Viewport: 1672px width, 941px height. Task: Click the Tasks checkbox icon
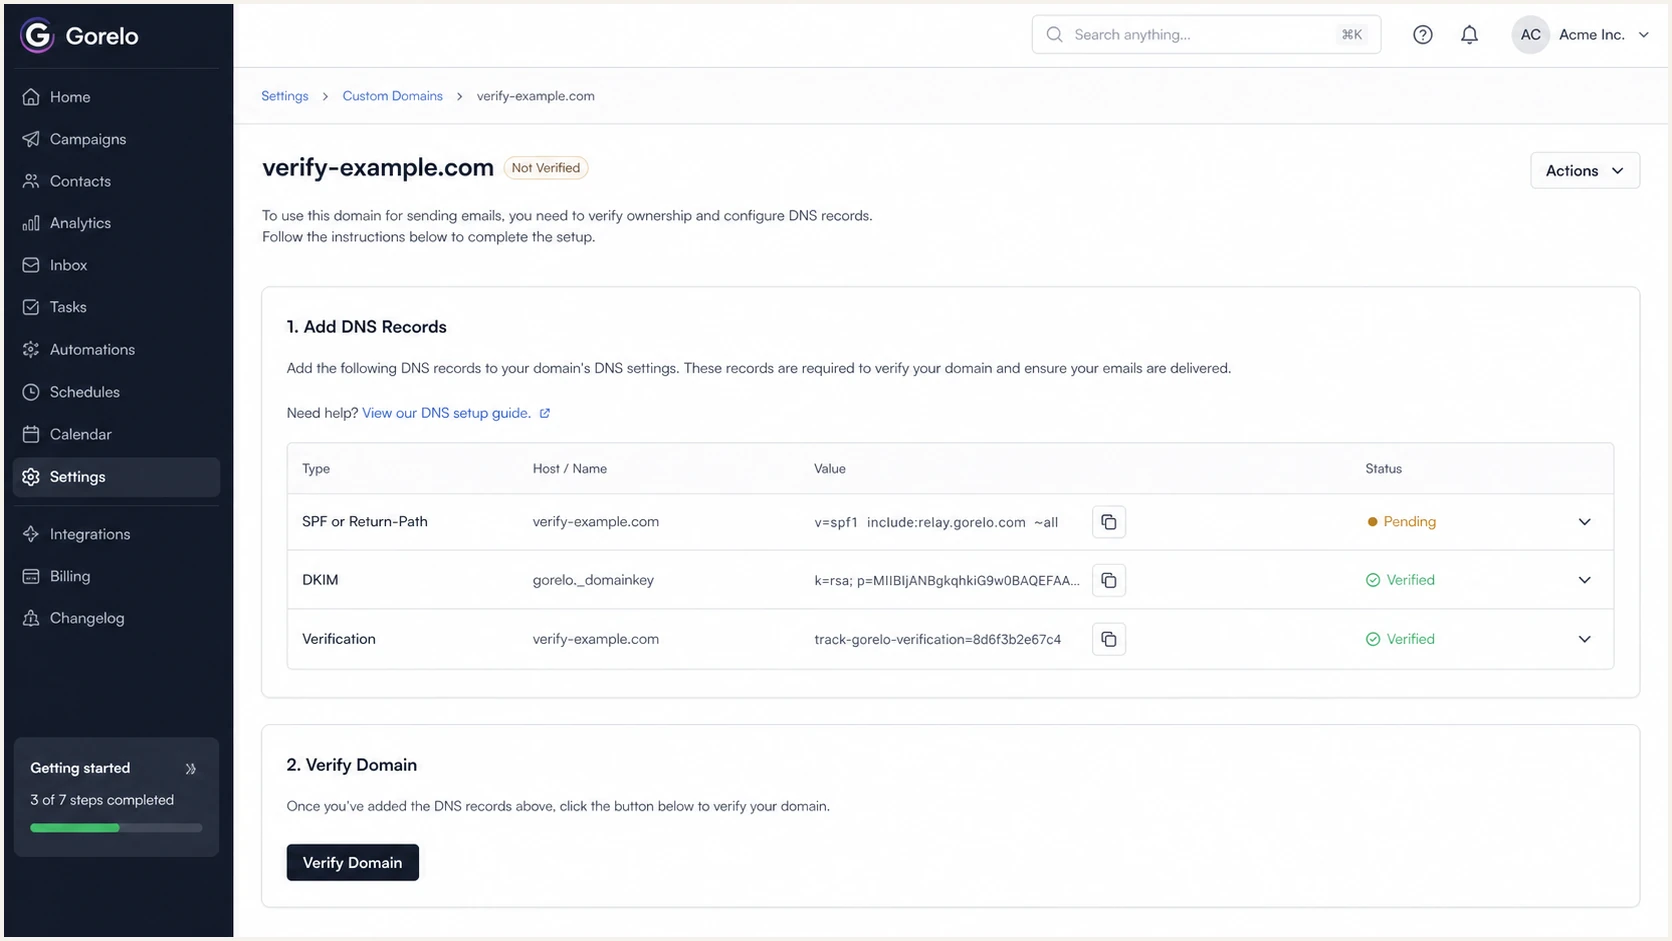coord(31,307)
